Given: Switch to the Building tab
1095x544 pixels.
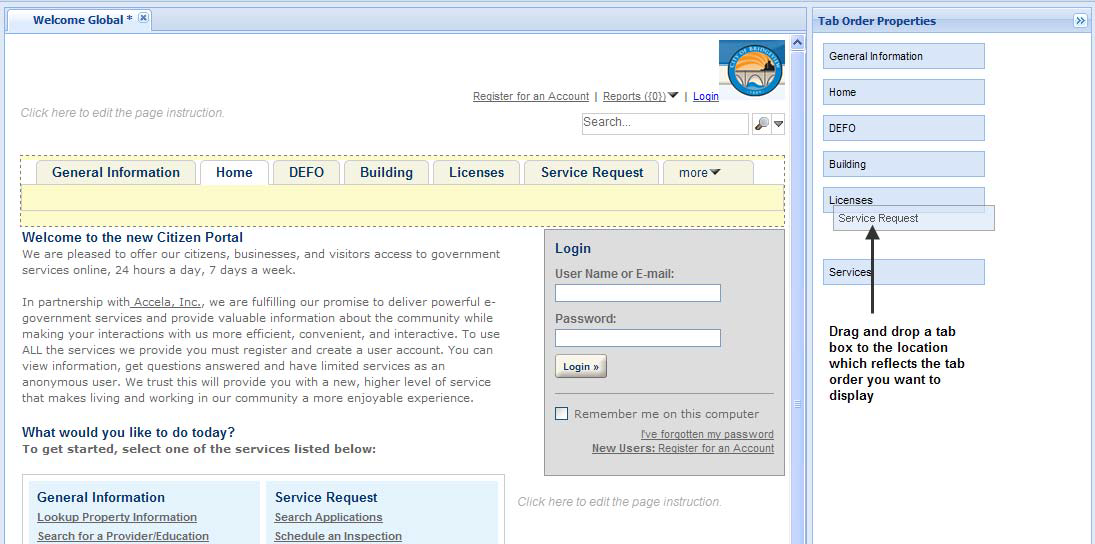Looking at the screenshot, I should [x=386, y=173].
